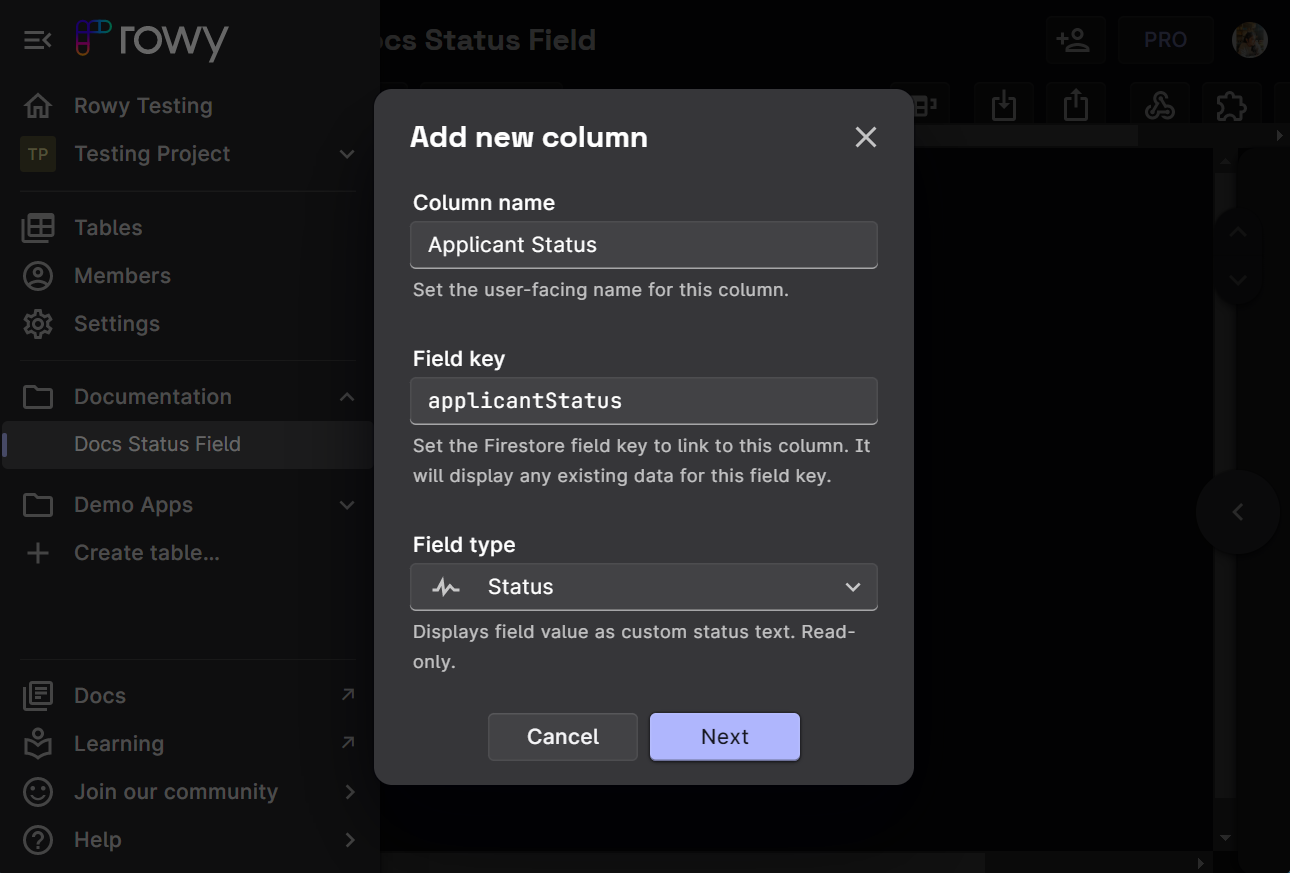Image resolution: width=1290 pixels, height=873 pixels.
Task: Open the extensions puzzle icon
Action: coord(1230,105)
